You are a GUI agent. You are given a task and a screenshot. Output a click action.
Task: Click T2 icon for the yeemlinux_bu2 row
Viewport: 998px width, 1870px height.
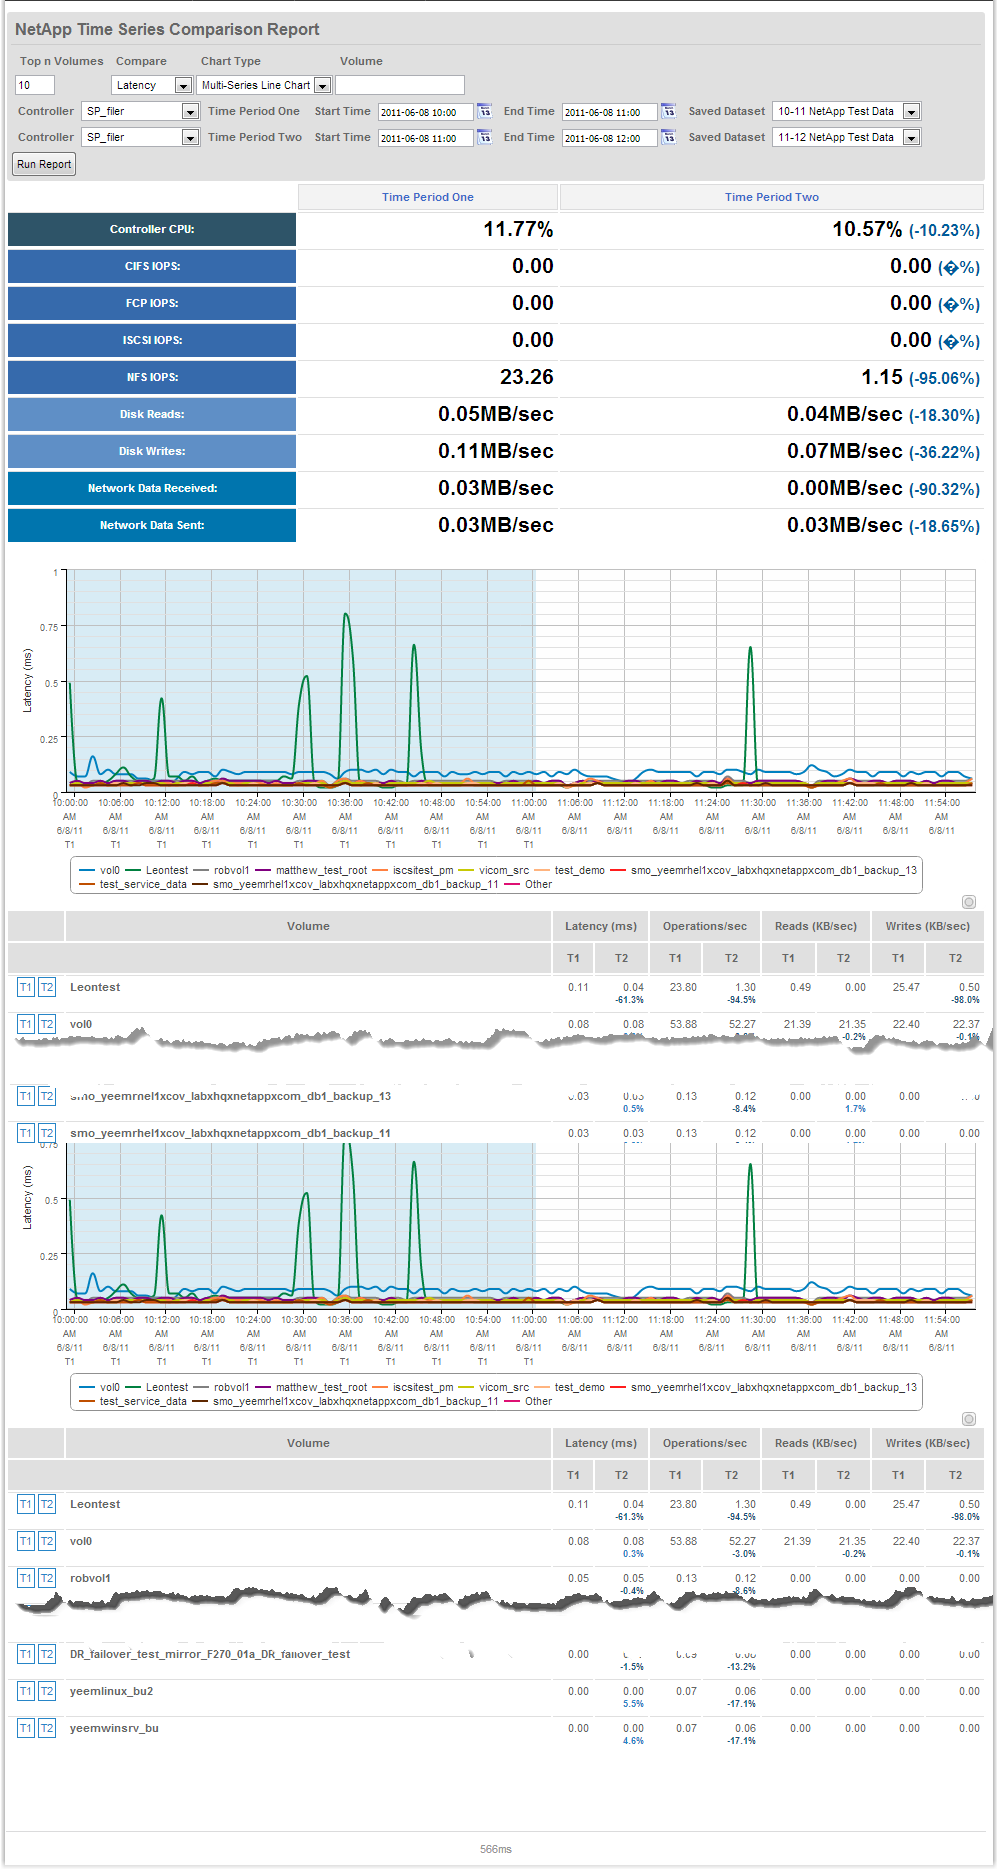click(x=47, y=1692)
